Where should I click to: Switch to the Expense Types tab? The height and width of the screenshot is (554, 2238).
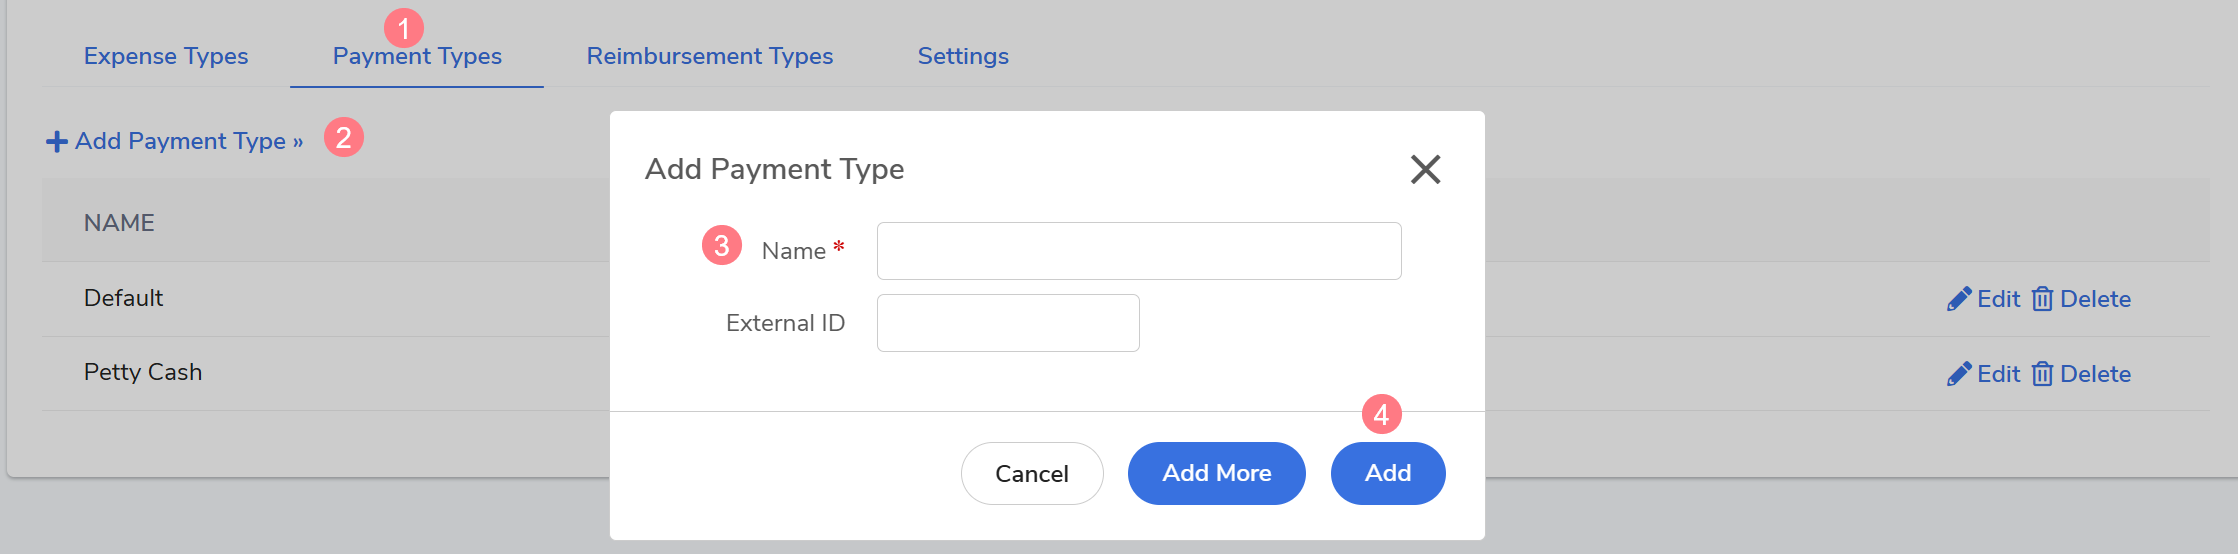tap(166, 56)
